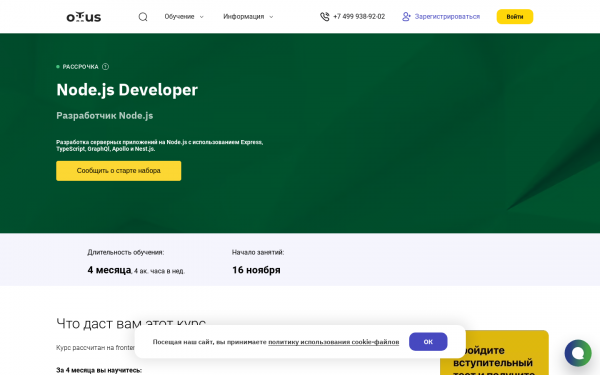Click the Что даст вам этот курс heading

(131, 324)
